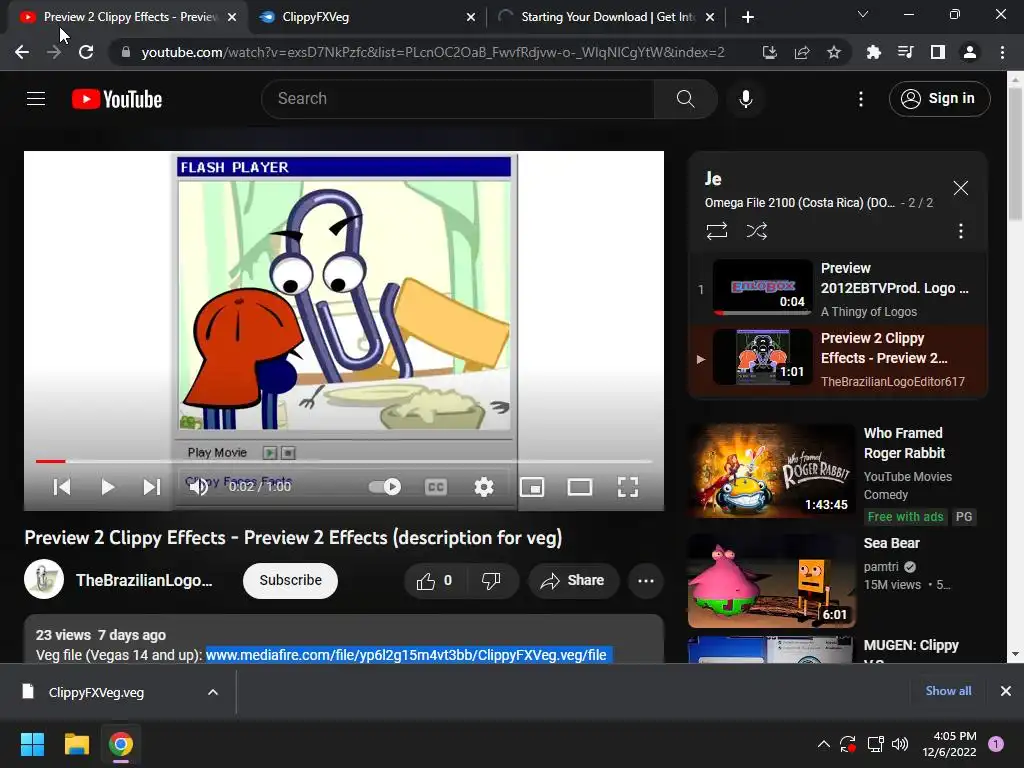Viewport: 1024px width, 768px height.
Task: Show all downloads
Action: (948, 691)
